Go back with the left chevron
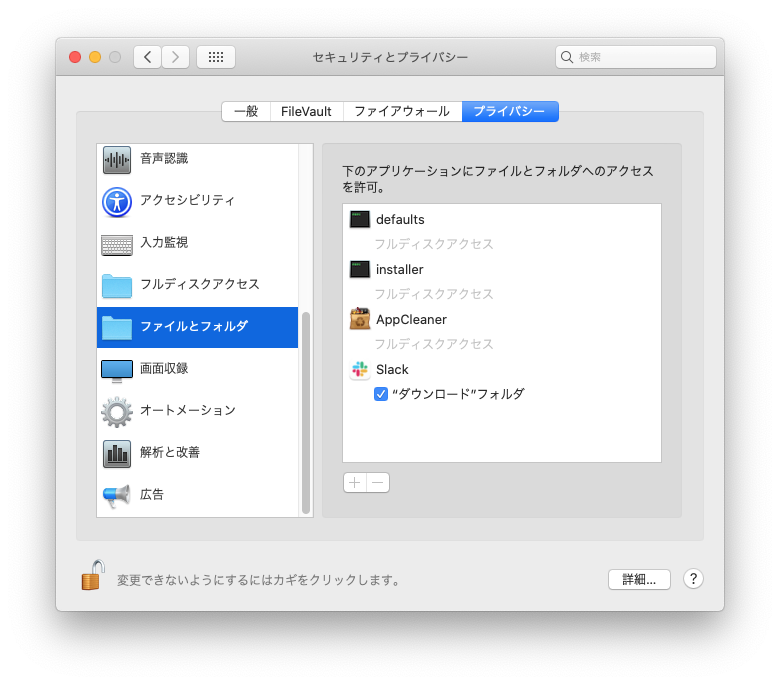This screenshot has width=780, height=685. click(x=147, y=57)
